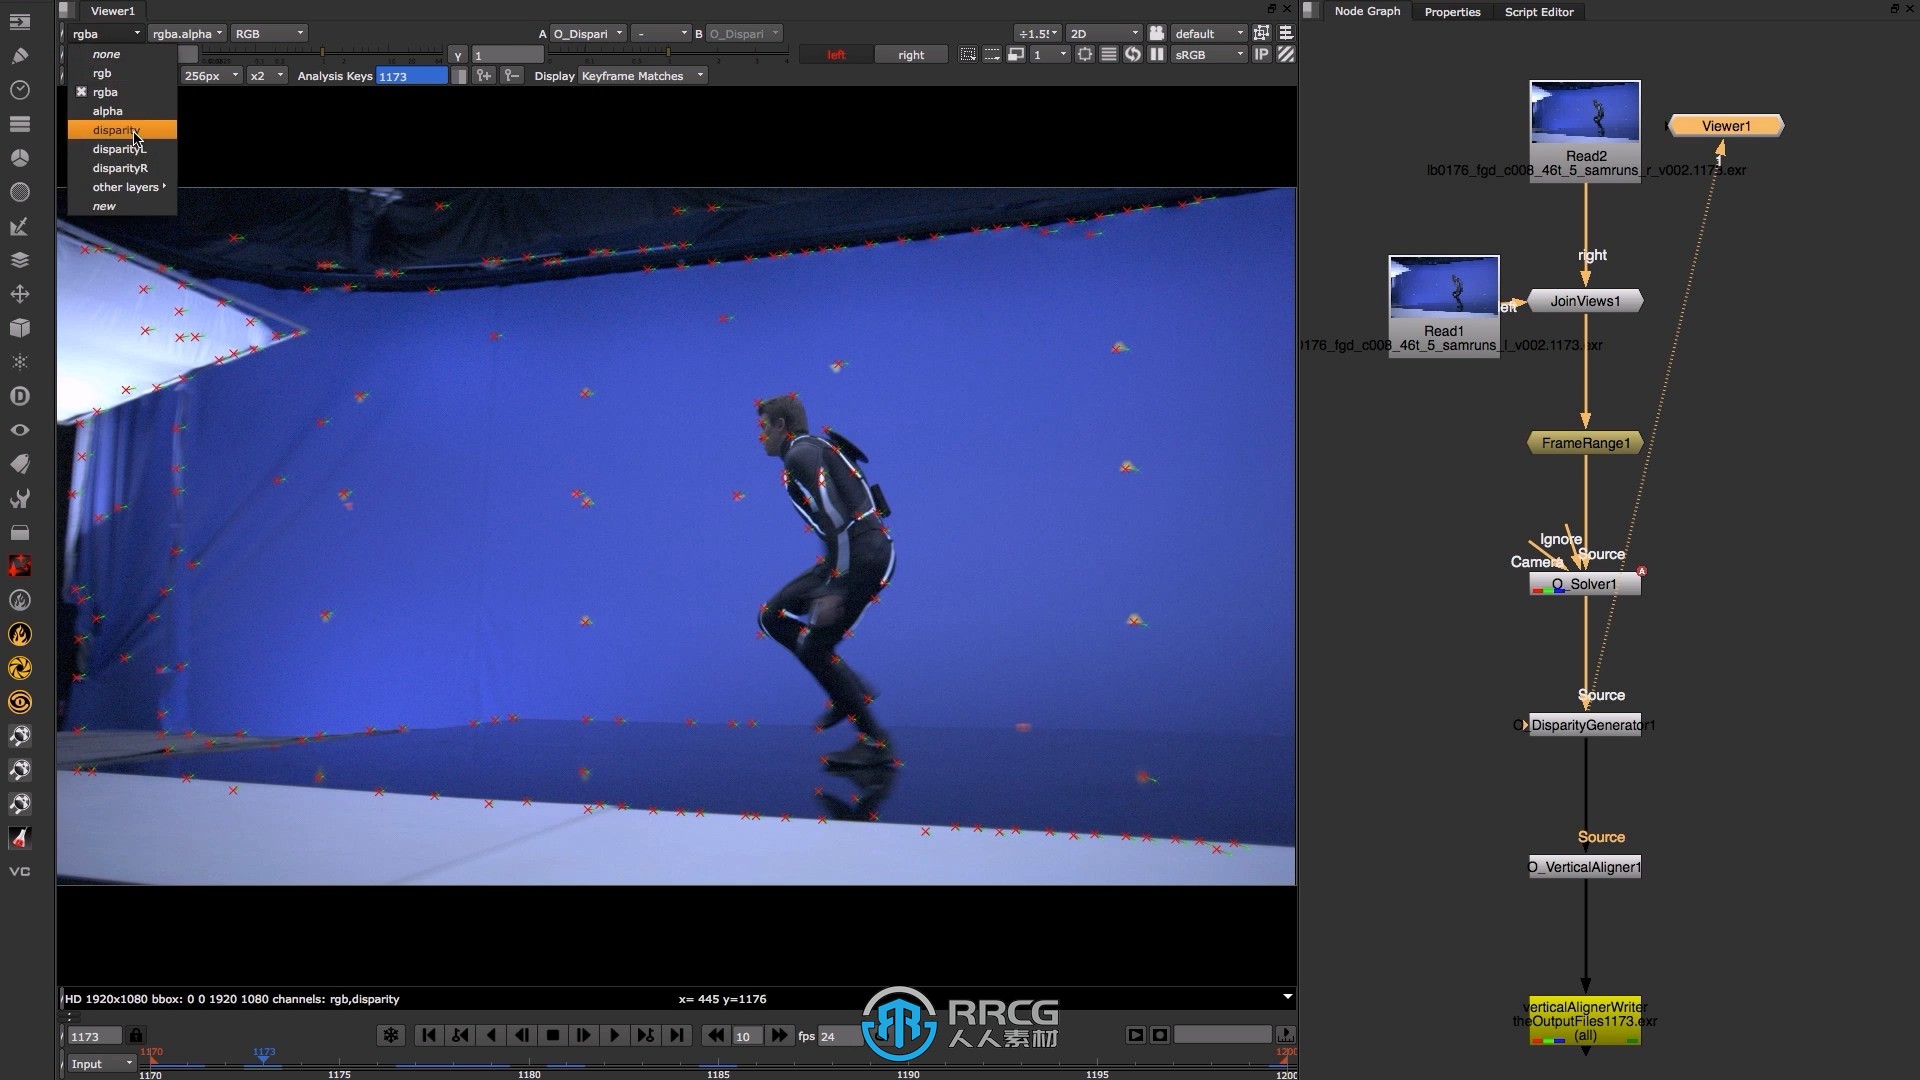Click the add analysis key icon
The height and width of the screenshot is (1080, 1920).
coord(484,75)
